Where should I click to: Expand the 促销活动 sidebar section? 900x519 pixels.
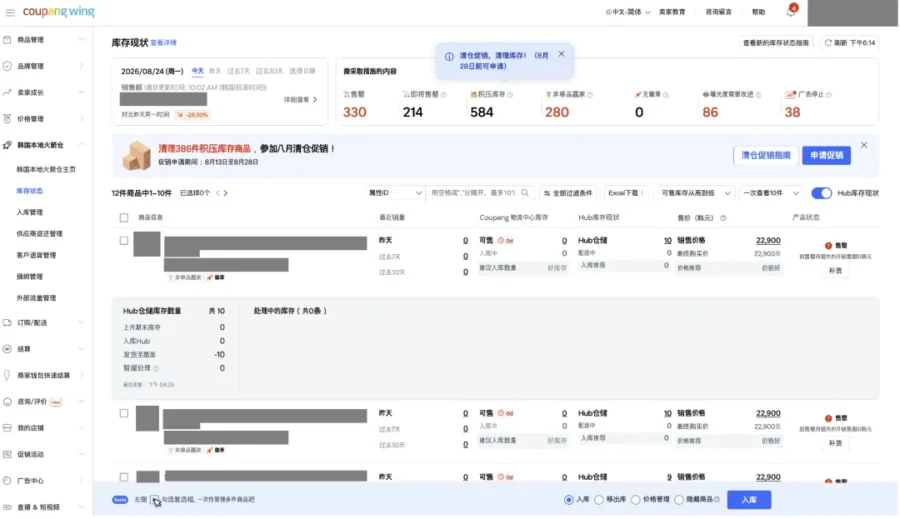tap(81, 455)
